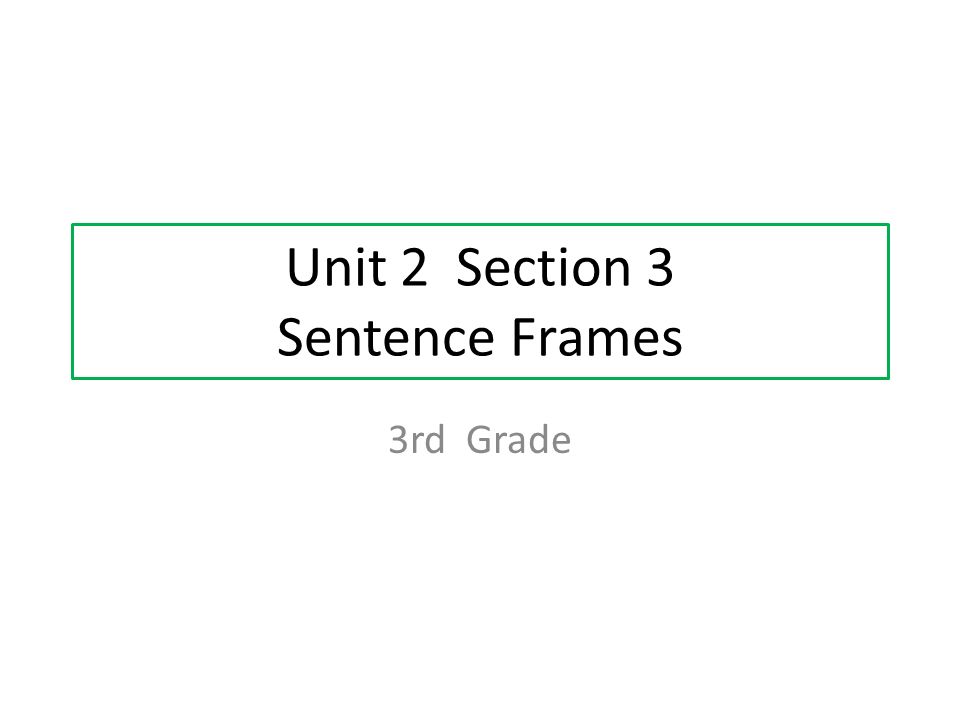The height and width of the screenshot is (720, 960).
Task: Click the top-right corner of the green box
Action: [x=888, y=225]
